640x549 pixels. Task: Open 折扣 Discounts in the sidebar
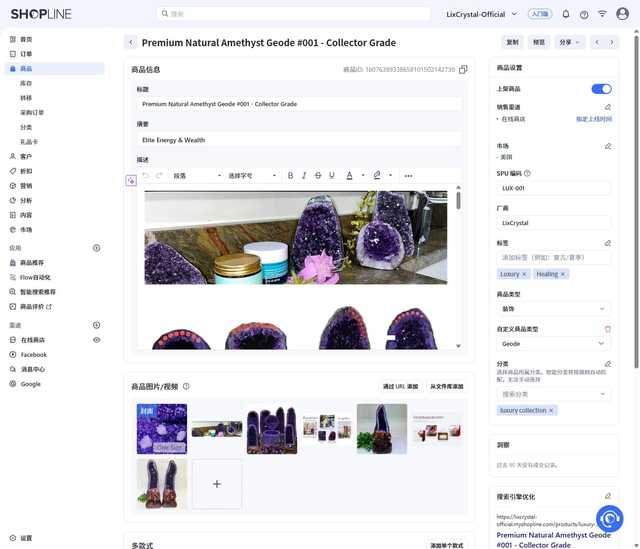[26, 171]
